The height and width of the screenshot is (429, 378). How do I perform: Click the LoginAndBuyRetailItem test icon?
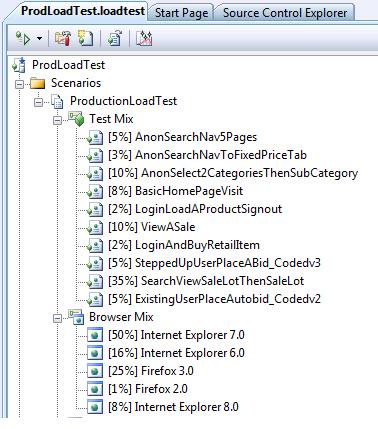click(x=95, y=246)
